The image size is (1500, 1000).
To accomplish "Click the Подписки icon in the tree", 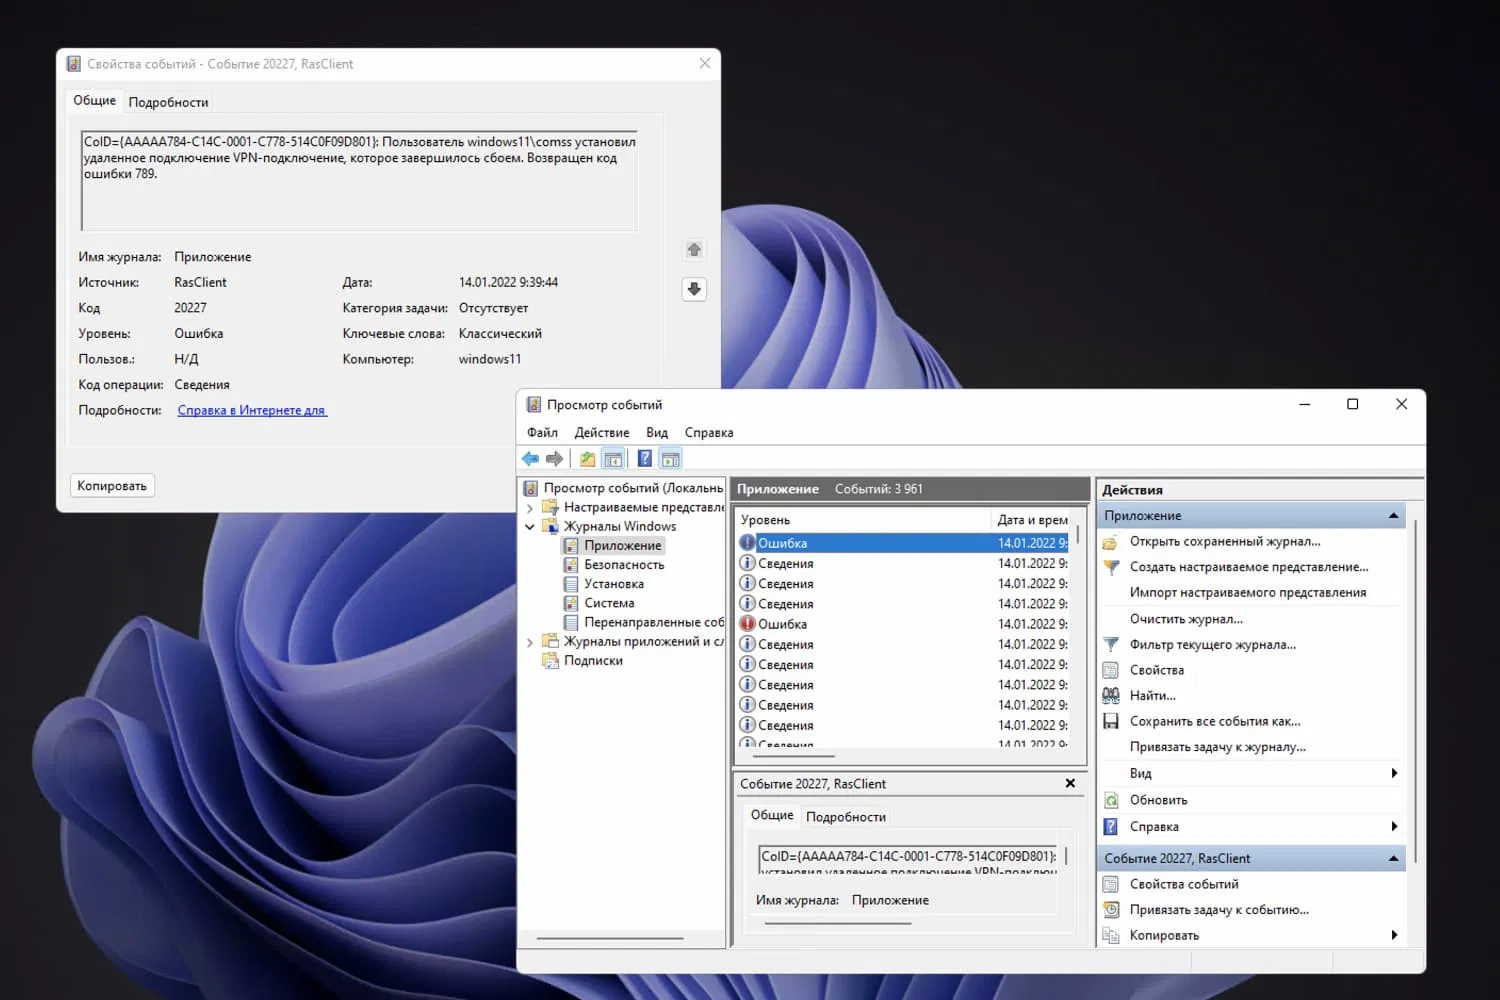I will [x=550, y=660].
